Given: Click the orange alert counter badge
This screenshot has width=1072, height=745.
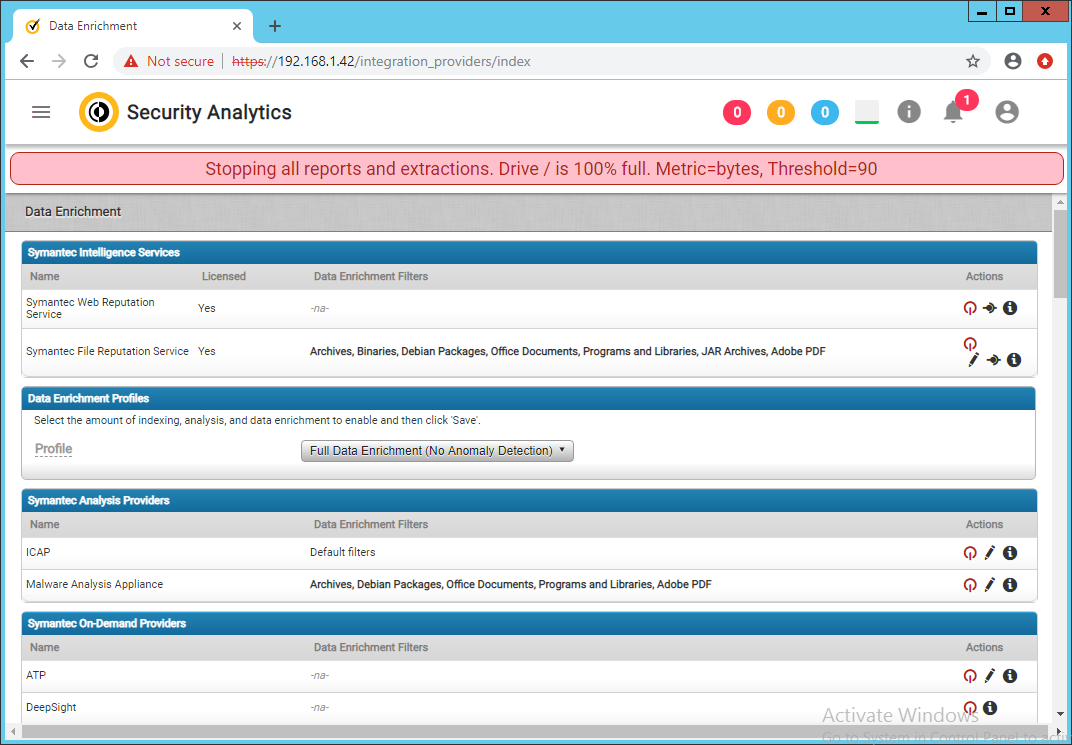Looking at the screenshot, I should (780, 113).
